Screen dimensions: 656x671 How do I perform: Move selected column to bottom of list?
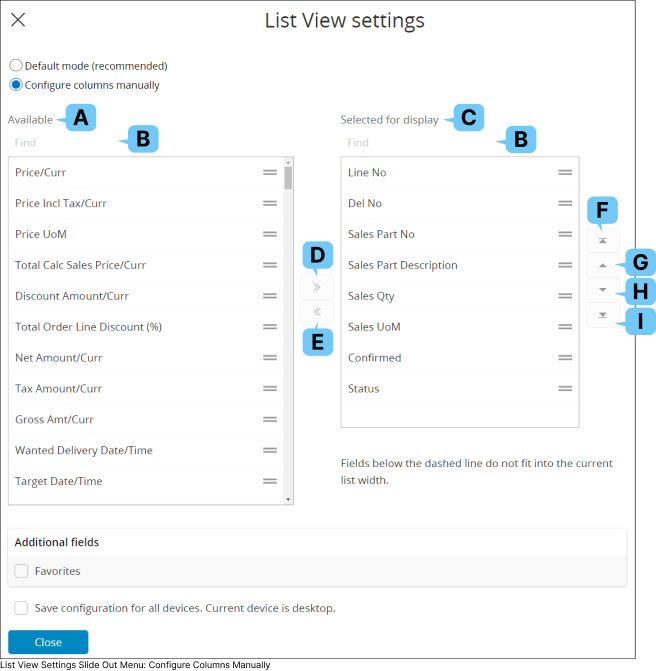coord(602,315)
